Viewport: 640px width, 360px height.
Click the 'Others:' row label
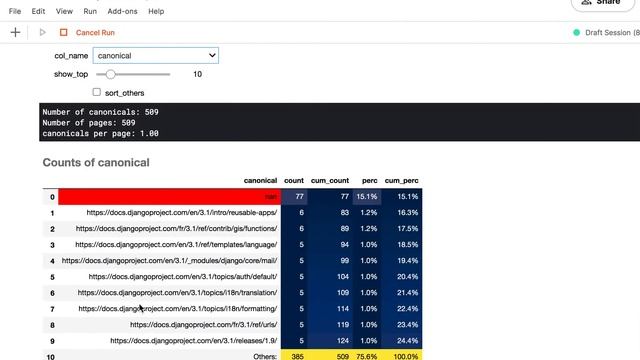pos(265,356)
